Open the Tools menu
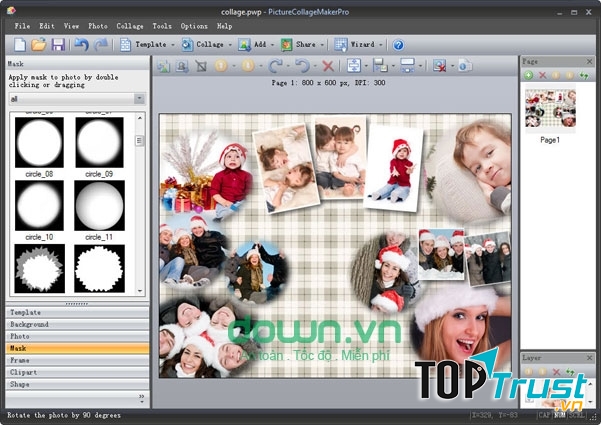601x425 pixels. point(162,25)
